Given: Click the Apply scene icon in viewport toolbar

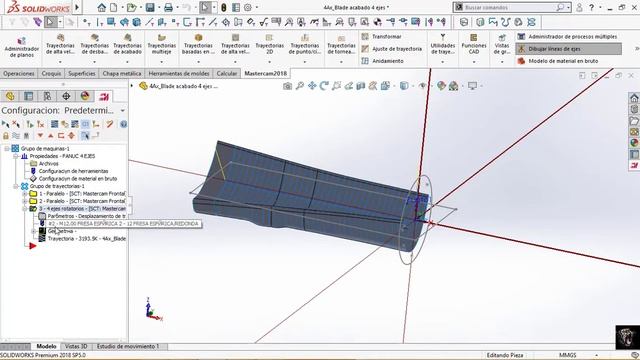Looking at the screenshot, I should point(453,86).
